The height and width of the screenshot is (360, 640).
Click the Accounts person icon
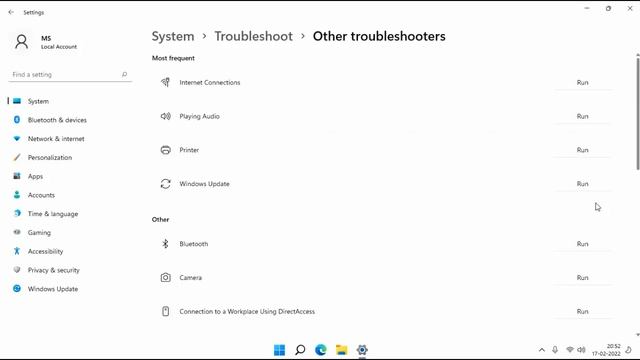tap(17, 195)
